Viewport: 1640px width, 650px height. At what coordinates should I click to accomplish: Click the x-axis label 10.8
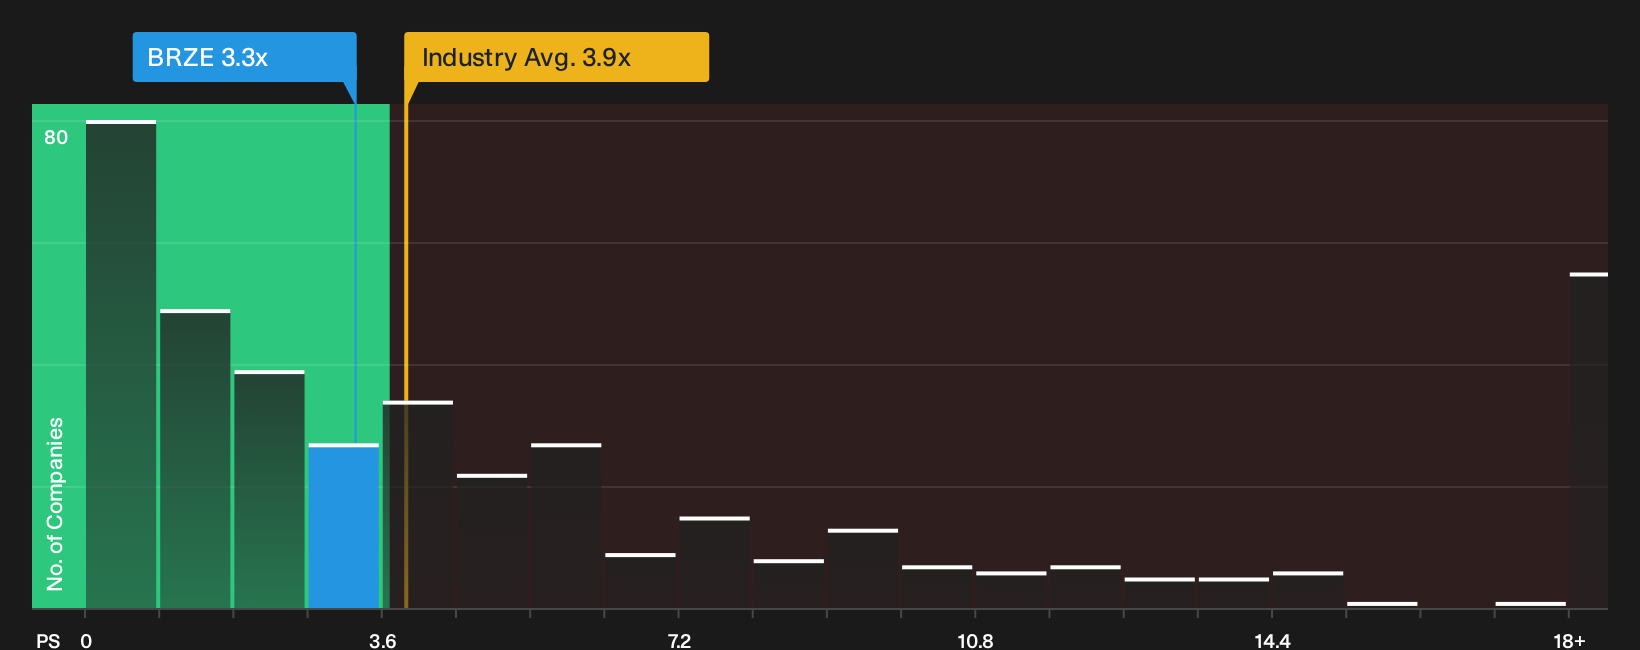point(975,641)
